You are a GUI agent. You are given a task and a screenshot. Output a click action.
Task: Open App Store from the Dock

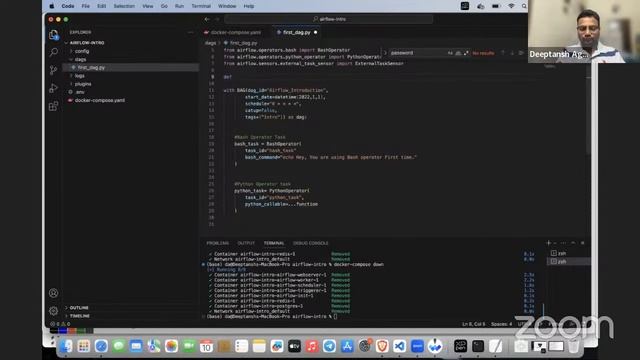click(347, 346)
